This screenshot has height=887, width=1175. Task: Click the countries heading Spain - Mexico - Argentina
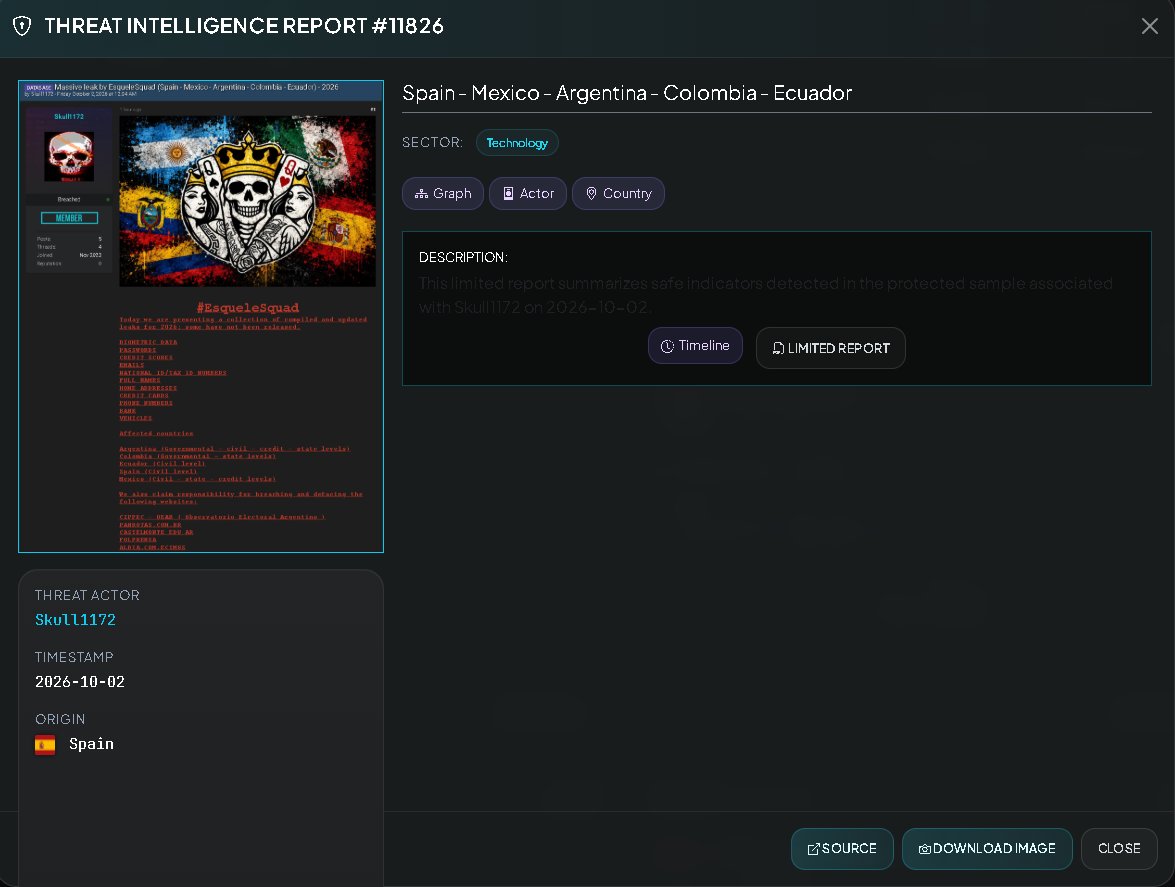[627, 93]
